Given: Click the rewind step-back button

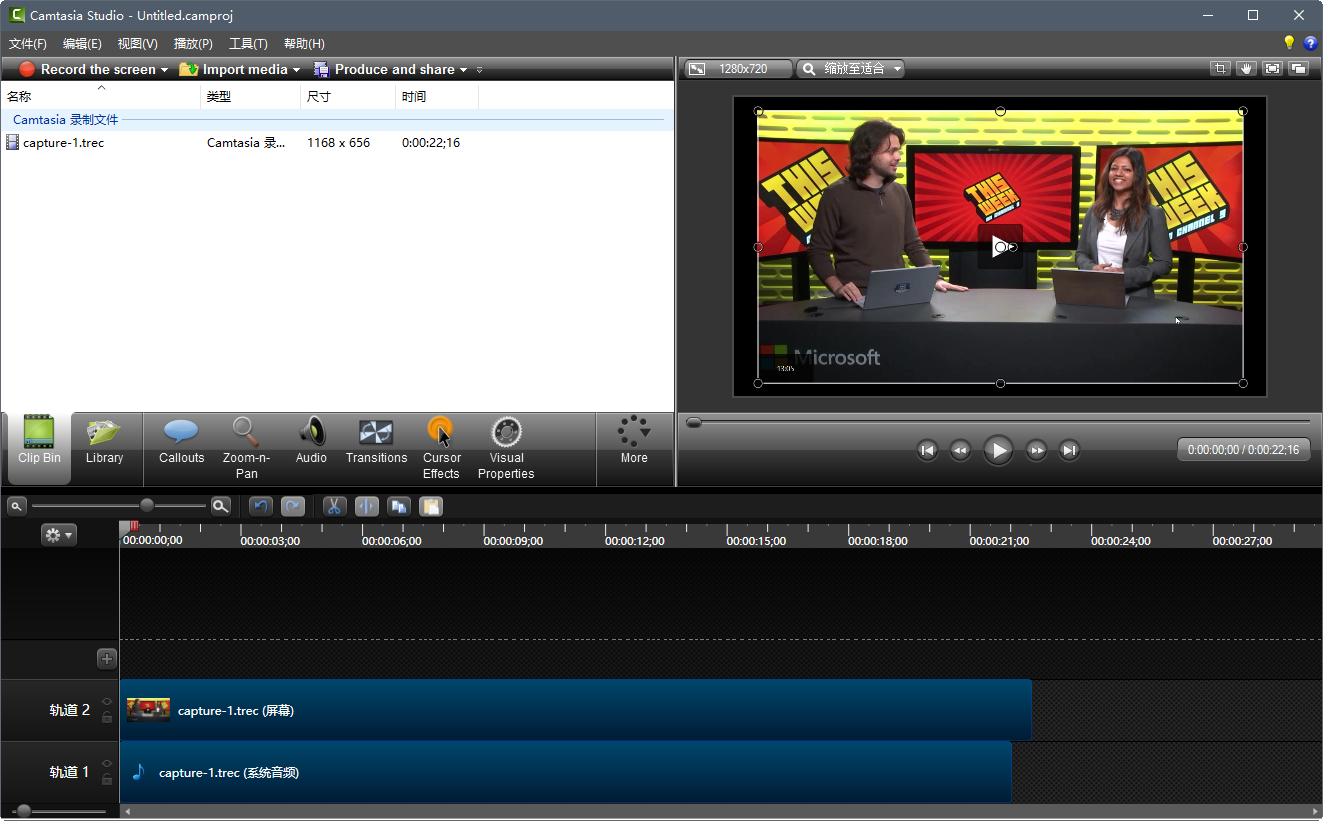Looking at the screenshot, I should [x=960, y=450].
